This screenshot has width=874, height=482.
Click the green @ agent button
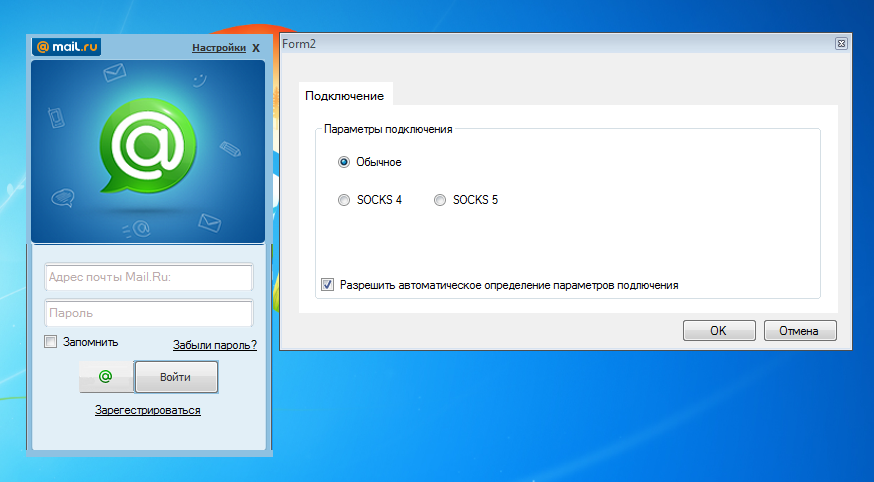(106, 377)
